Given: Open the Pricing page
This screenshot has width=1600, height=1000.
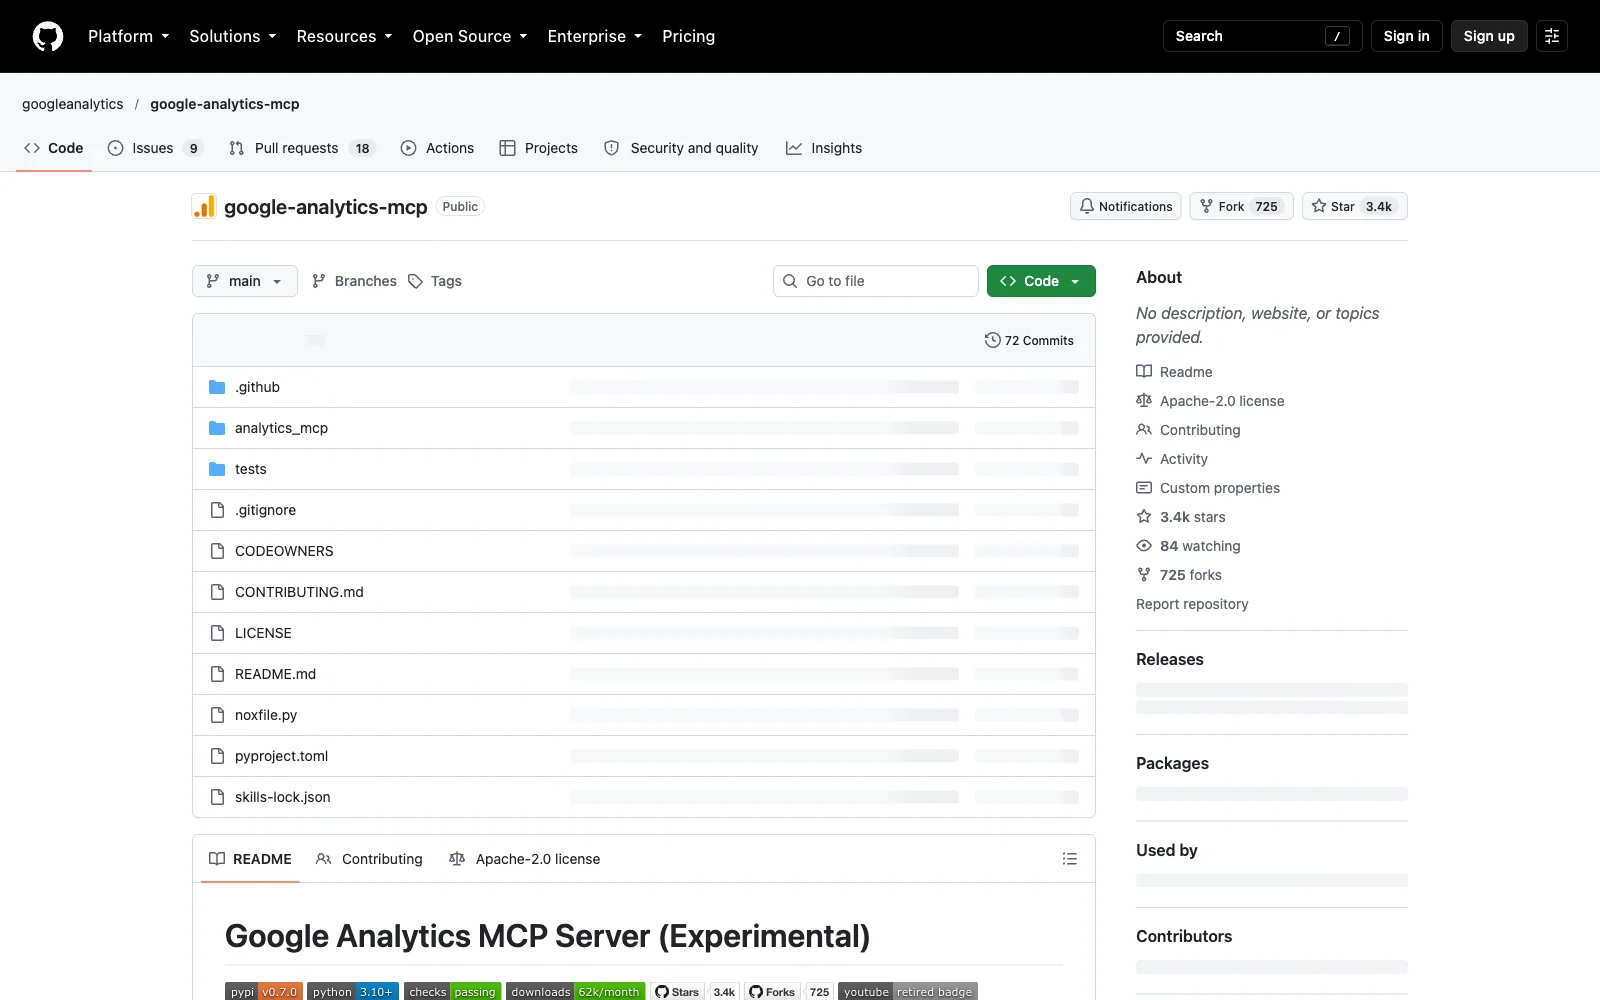Looking at the screenshot, I should [688, 36].
